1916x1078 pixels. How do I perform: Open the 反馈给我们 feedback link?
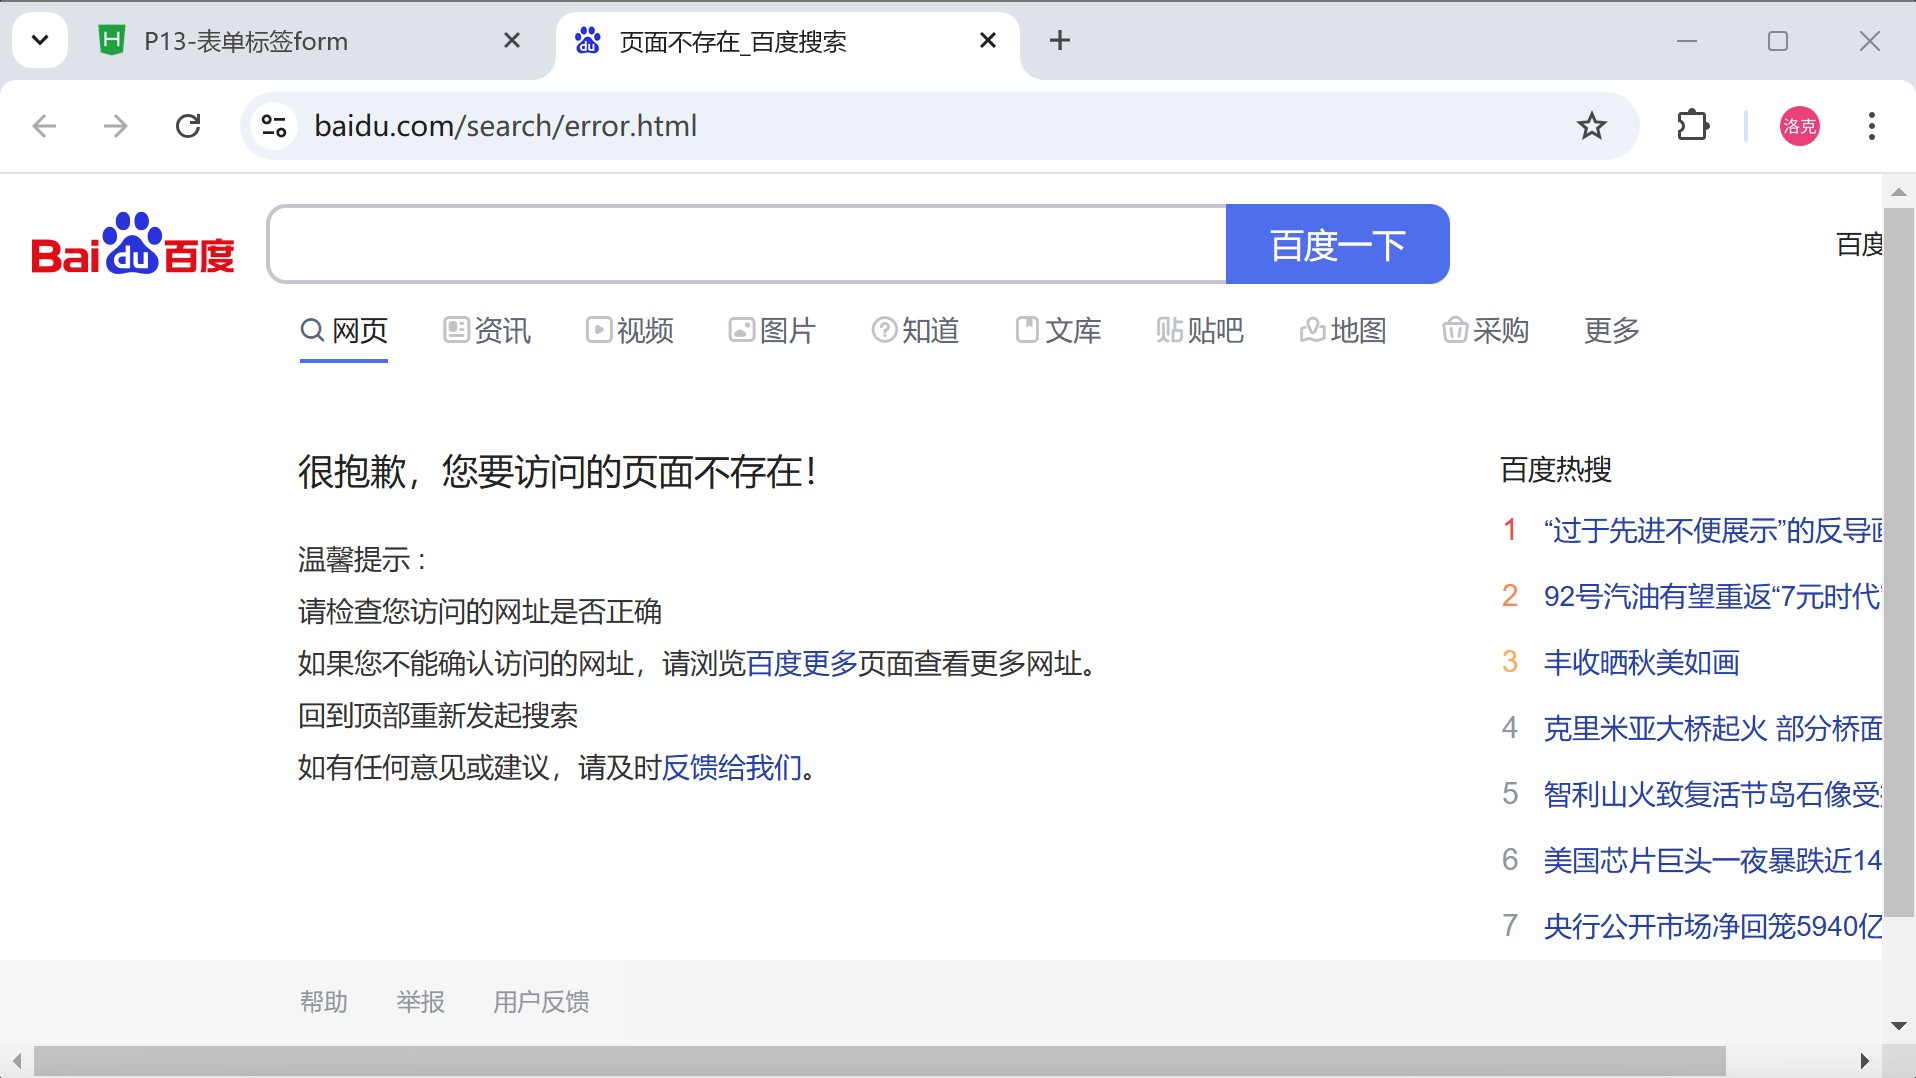732,768
